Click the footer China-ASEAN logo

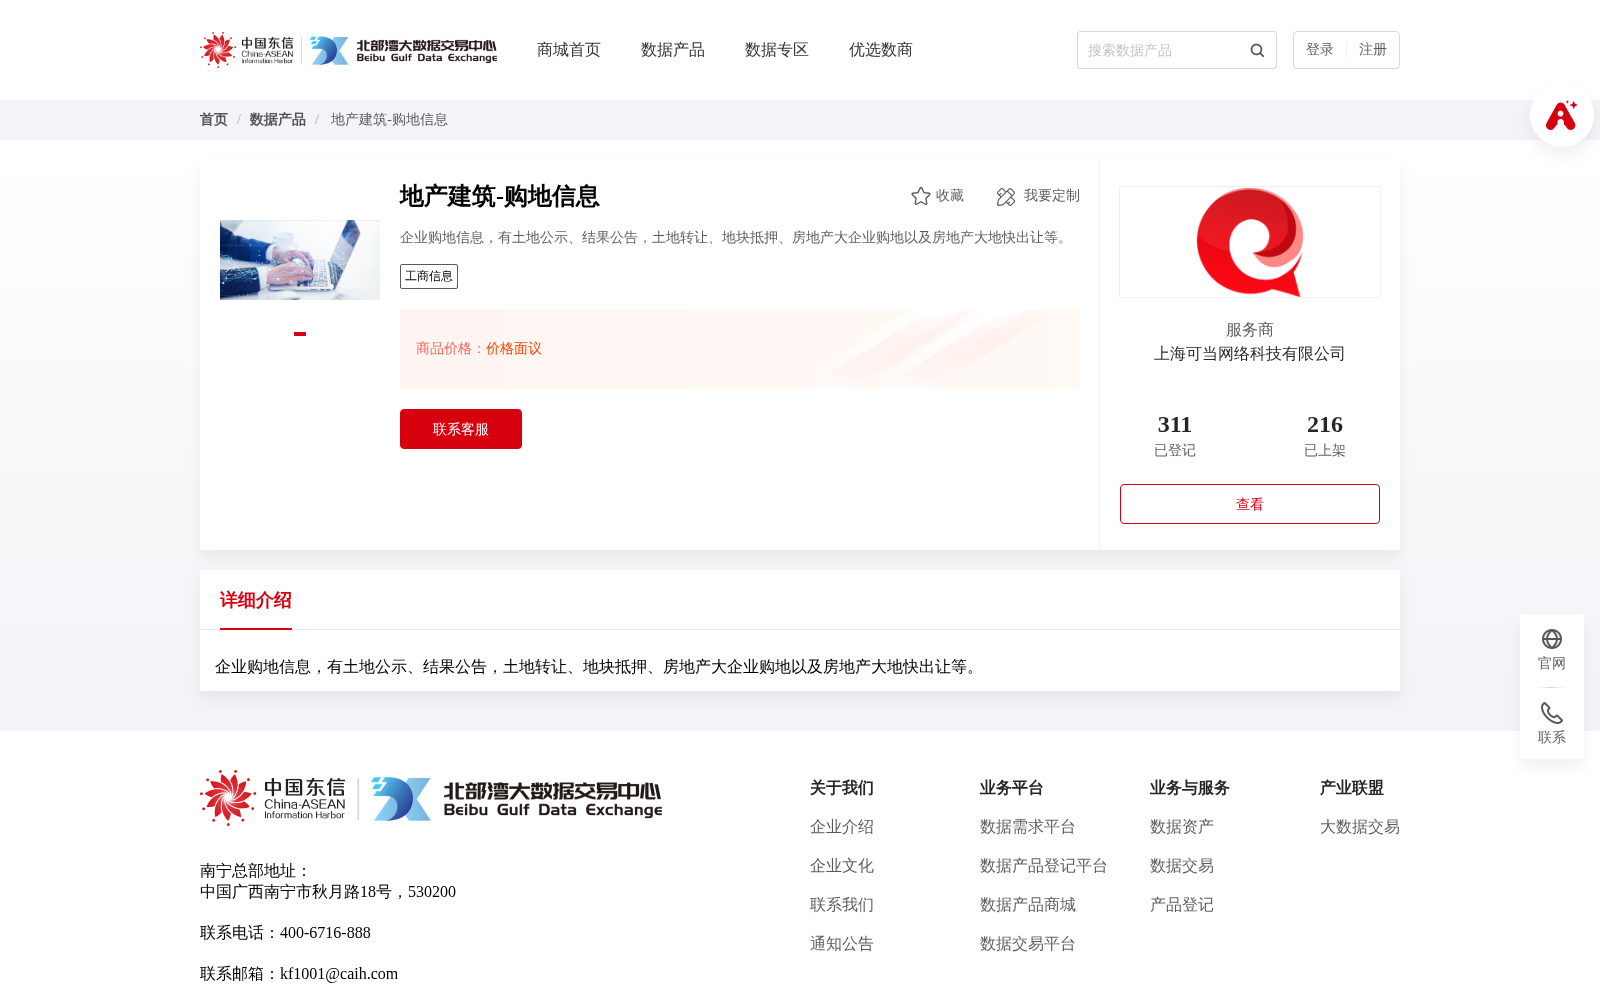tap(273, 798)
